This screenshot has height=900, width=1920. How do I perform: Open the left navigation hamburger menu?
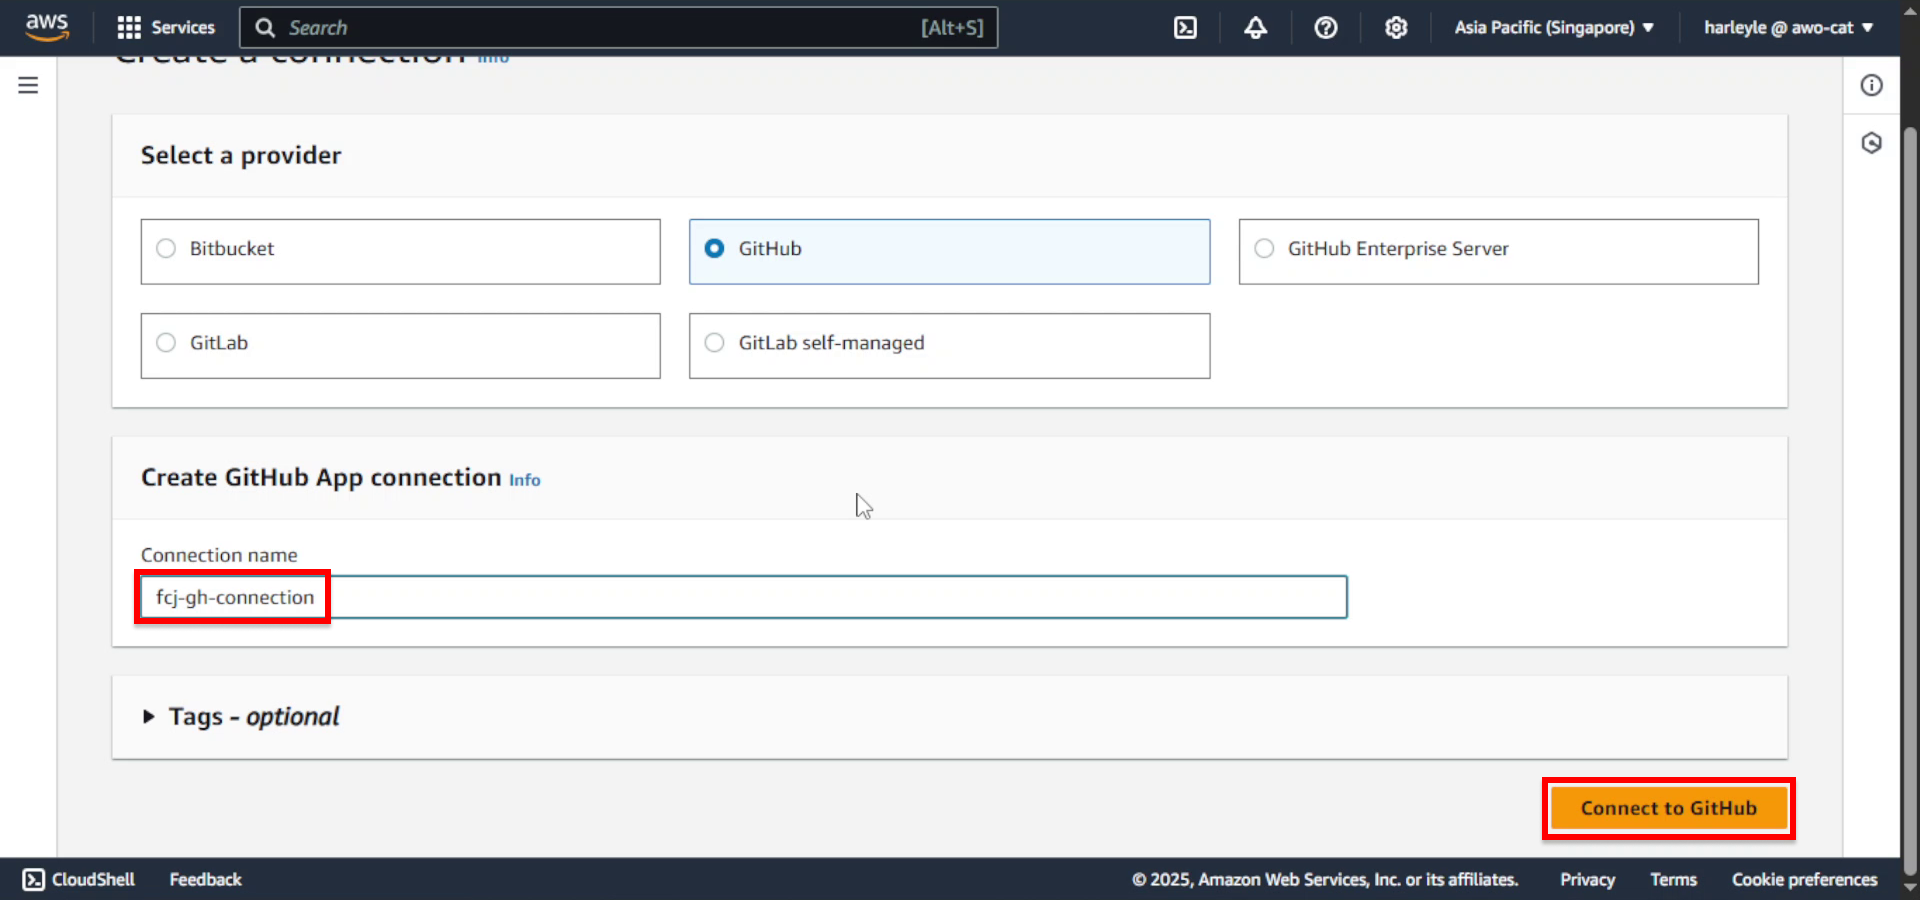point(28,85)
